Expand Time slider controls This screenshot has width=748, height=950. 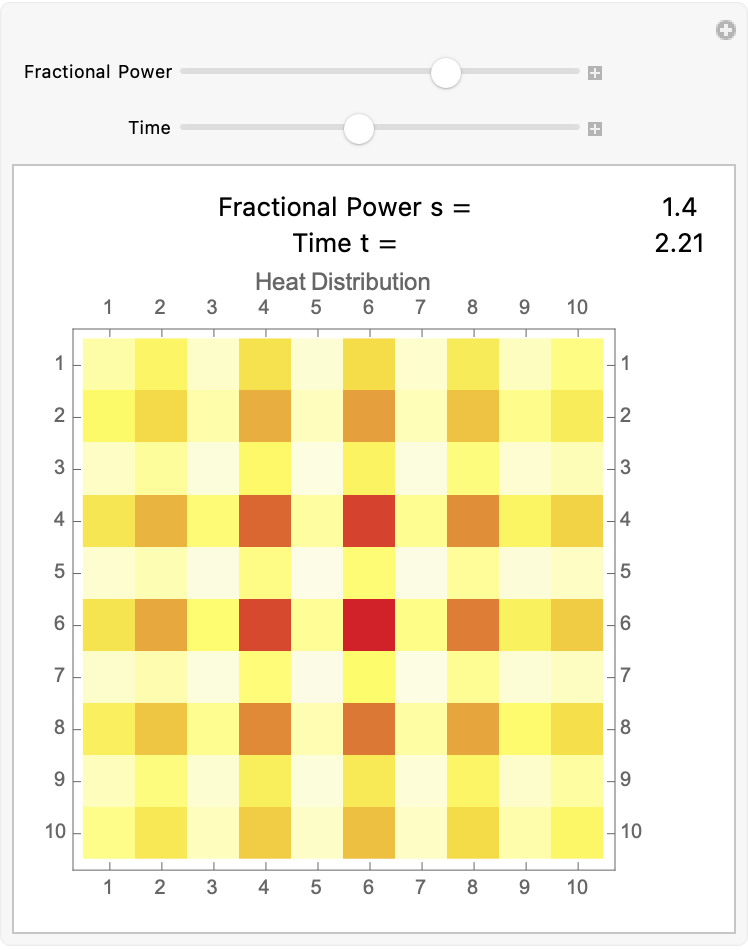[595, 129]
